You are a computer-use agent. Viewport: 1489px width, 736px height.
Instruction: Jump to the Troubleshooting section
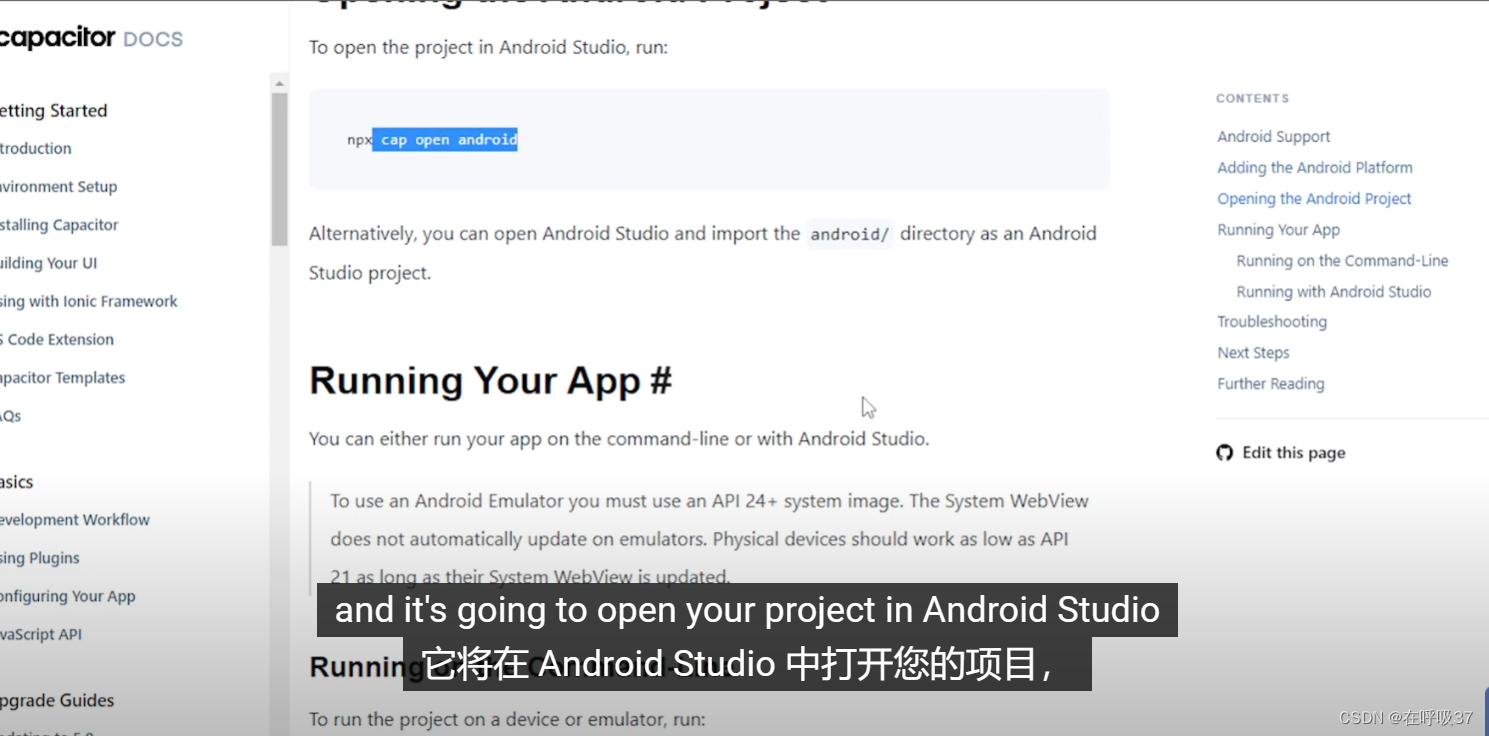pyautogui.click(x=1271, y=321)
